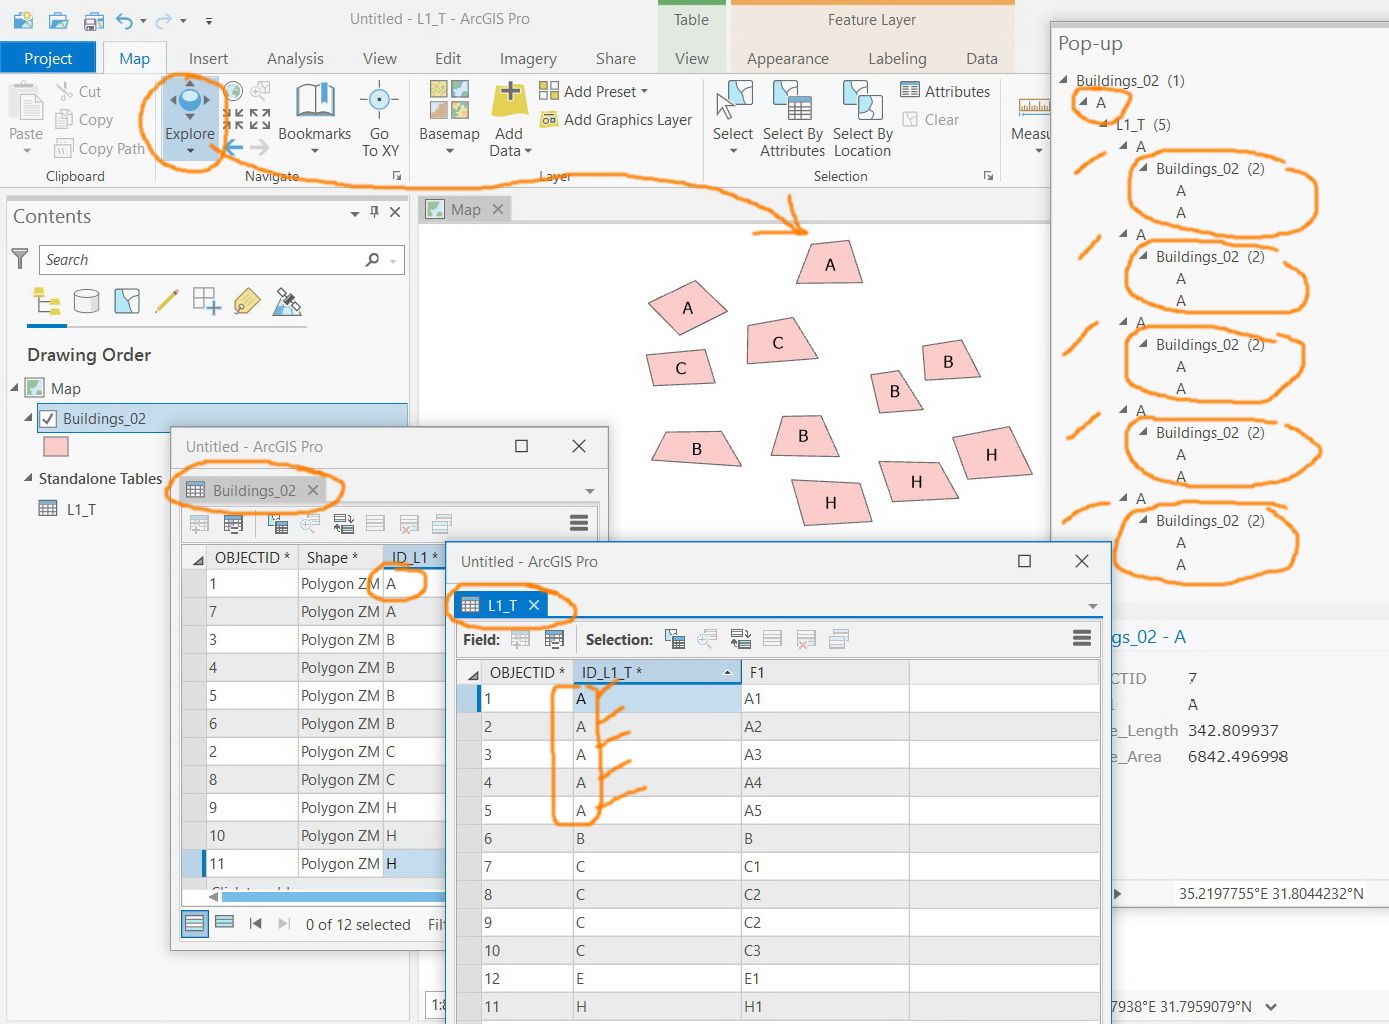Viewport: 1389px width, 1024px height.
Task: Click the Cut button in ribbon
Action: 79,91
